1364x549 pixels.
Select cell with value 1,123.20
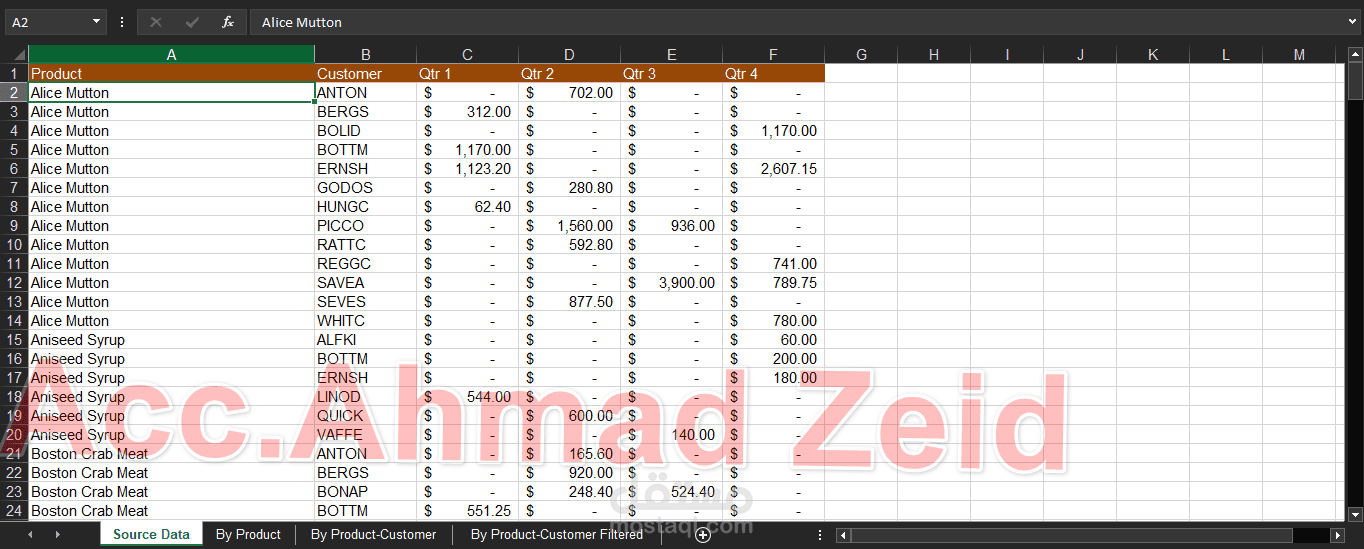(467, 169)
